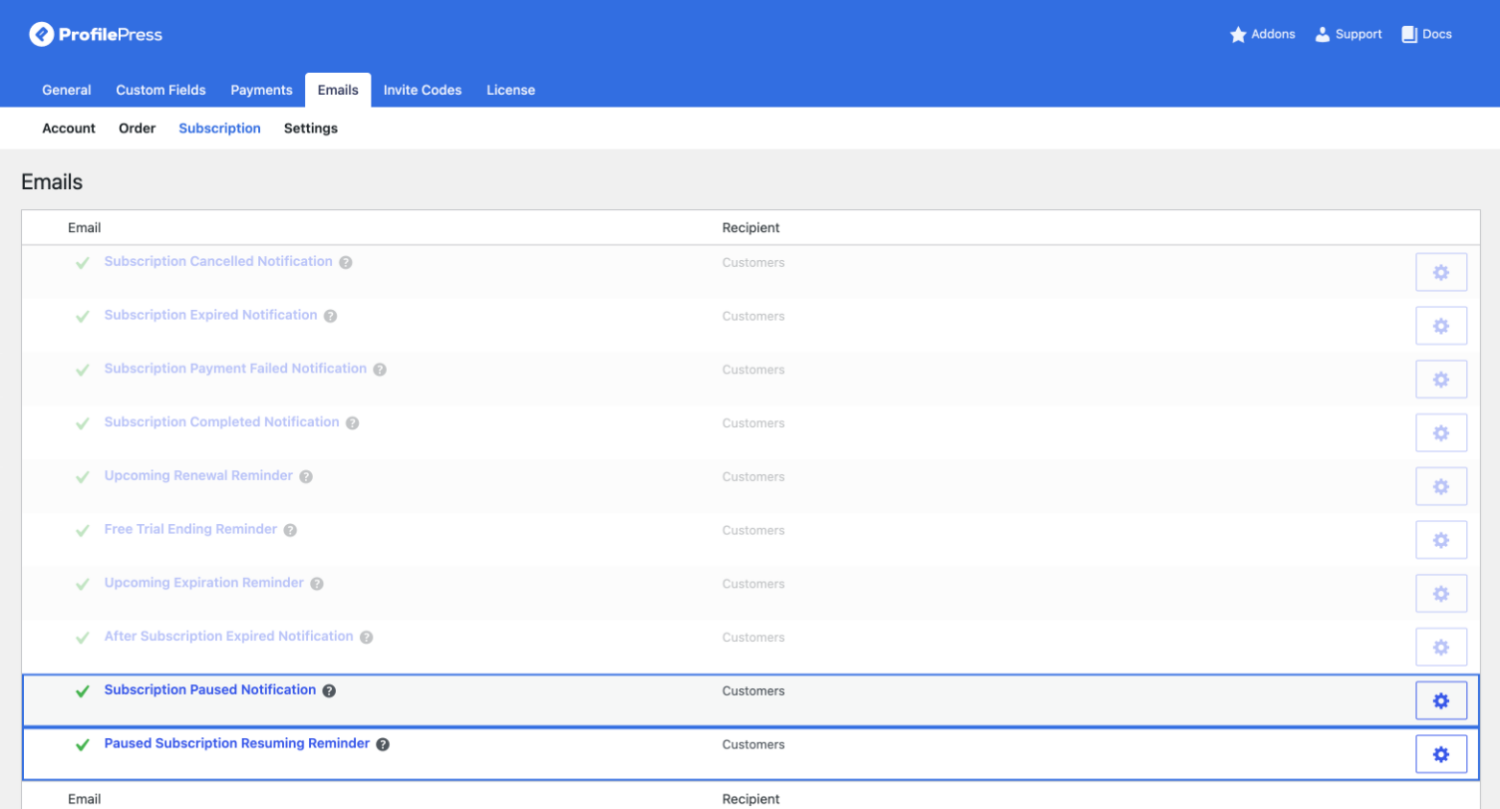This screenshot has width=1500, height=809.
Task: Click Customers in Paused Subscription Resuming row
Action: click(753, 745)
